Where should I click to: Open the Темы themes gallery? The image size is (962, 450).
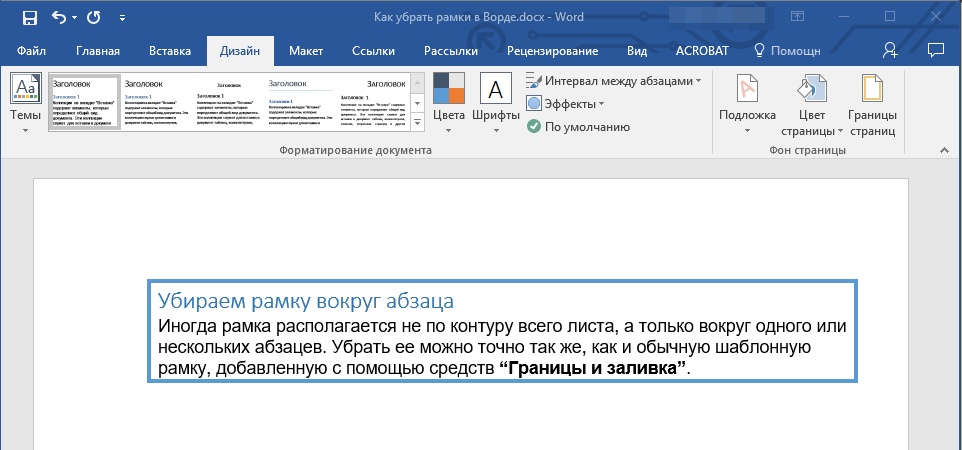tap(24, 100)
